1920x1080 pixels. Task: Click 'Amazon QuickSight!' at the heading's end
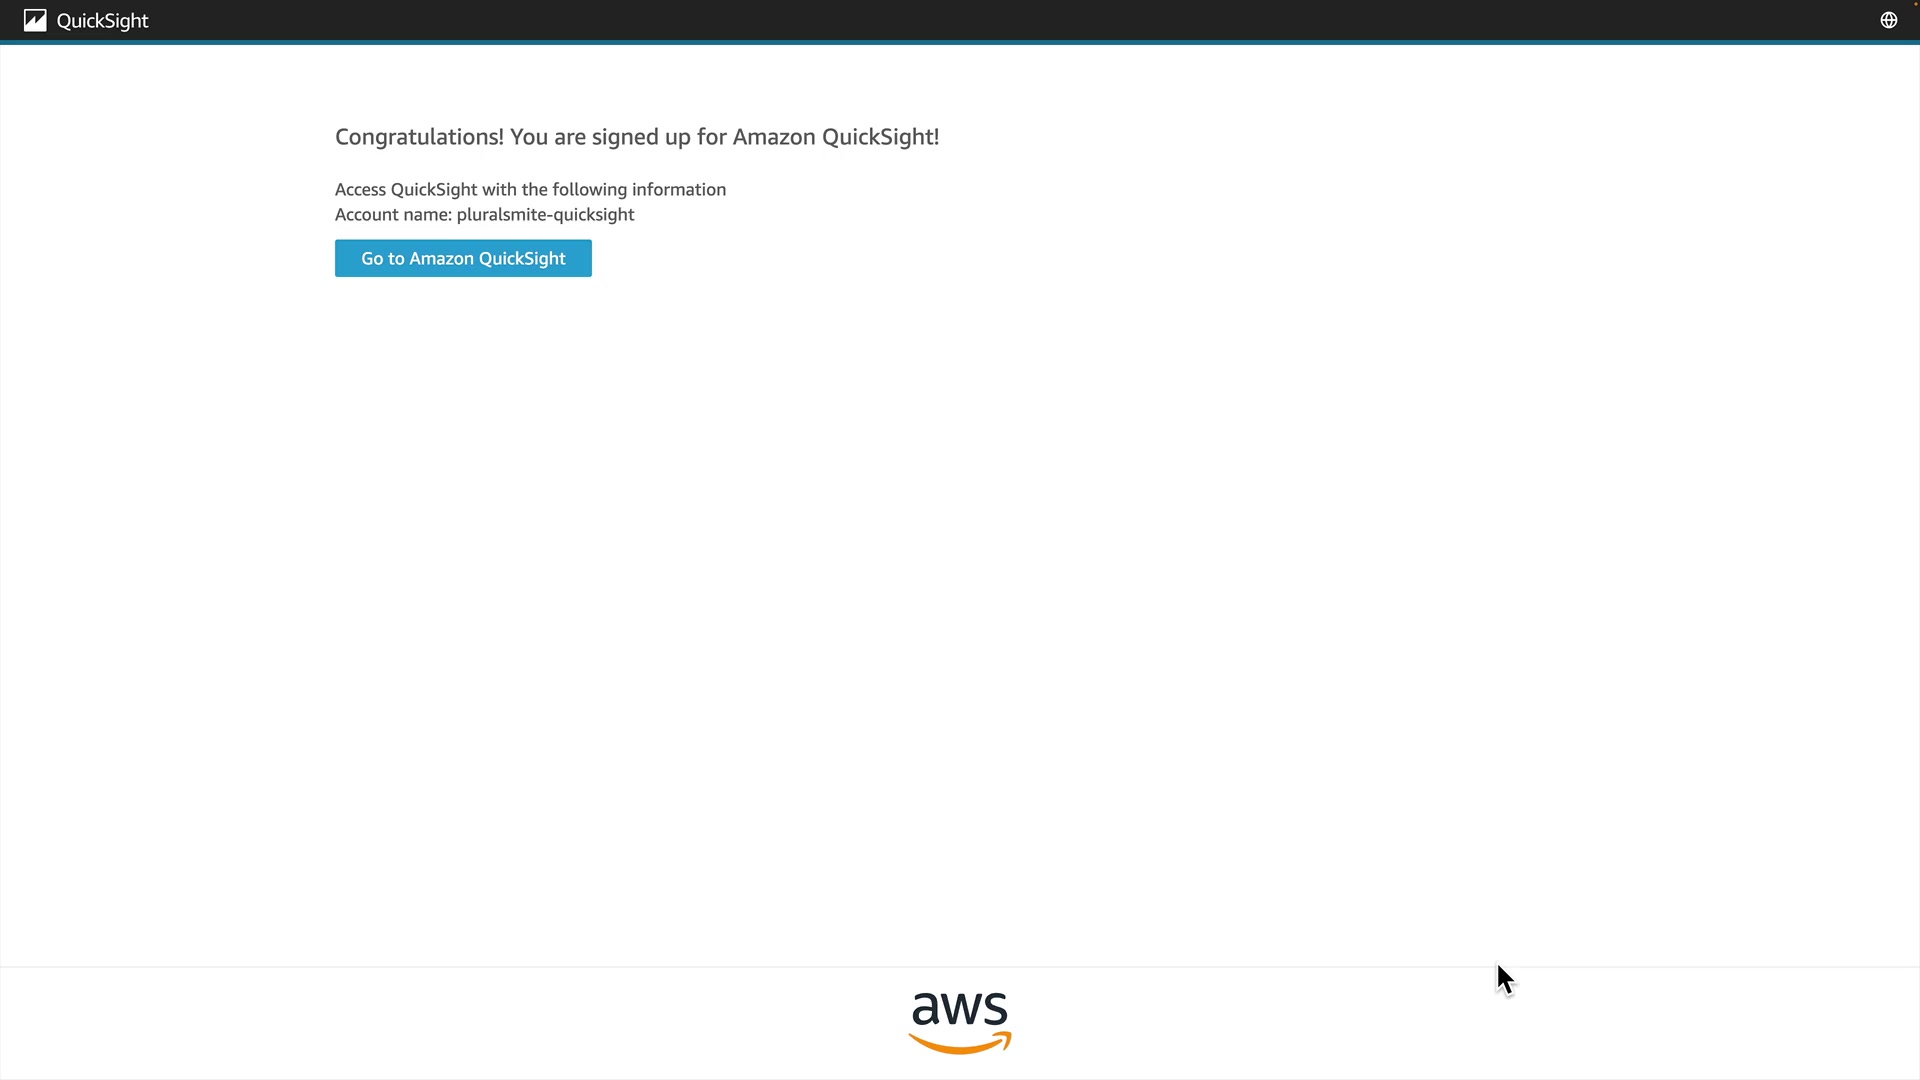click(x=836, y=137)
